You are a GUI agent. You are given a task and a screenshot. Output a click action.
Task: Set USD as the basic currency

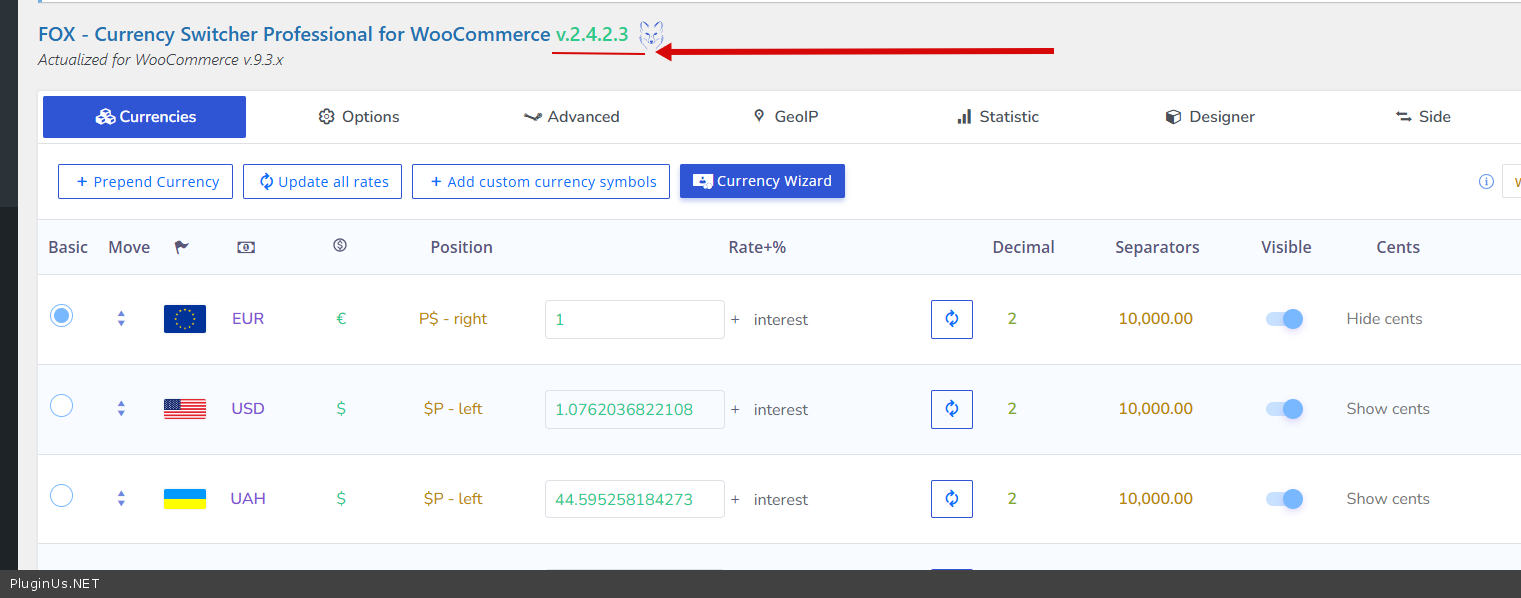62,406
